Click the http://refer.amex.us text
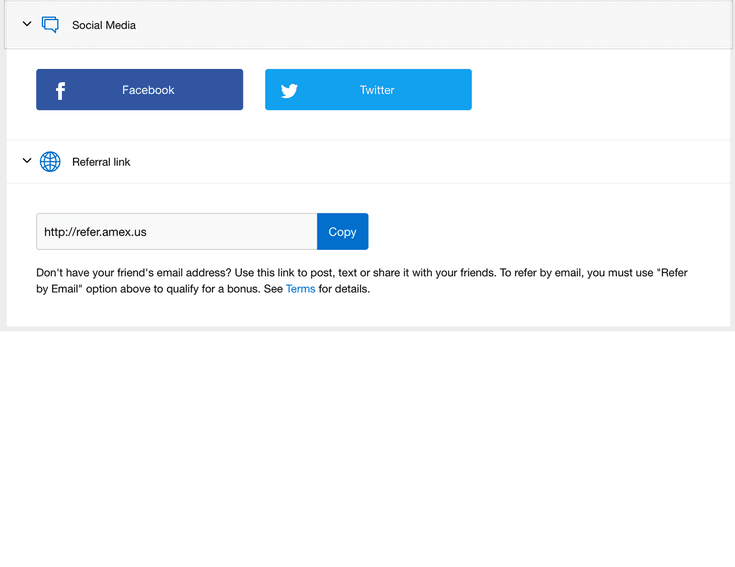The image size is (735, 567). point(95,232)
